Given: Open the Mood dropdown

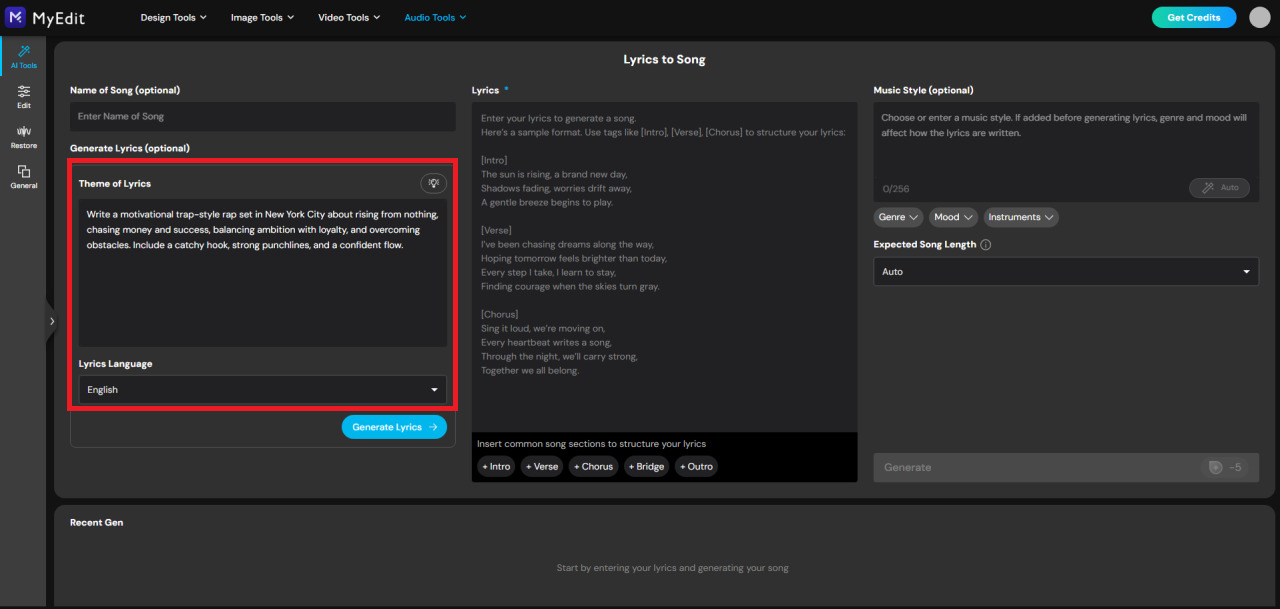Looking at the screenshot, I should (x=952, y=217).
